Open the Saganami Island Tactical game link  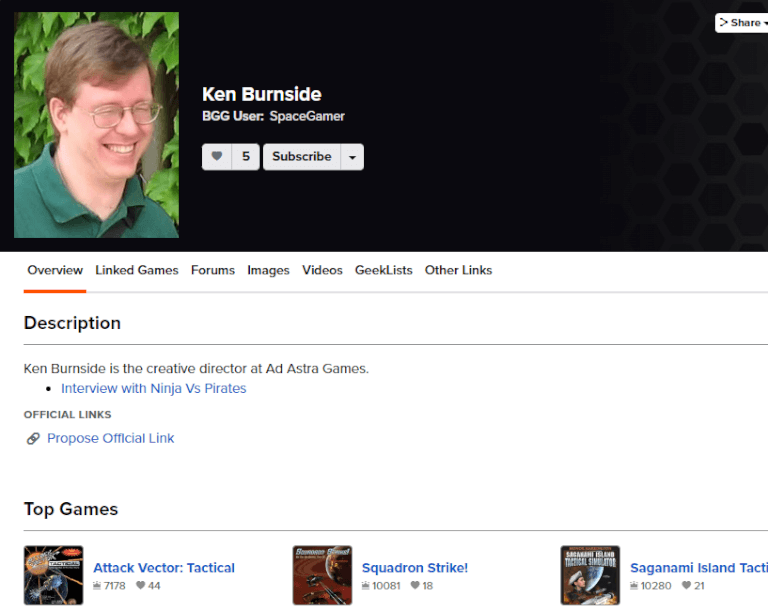[x=698, y=568]
